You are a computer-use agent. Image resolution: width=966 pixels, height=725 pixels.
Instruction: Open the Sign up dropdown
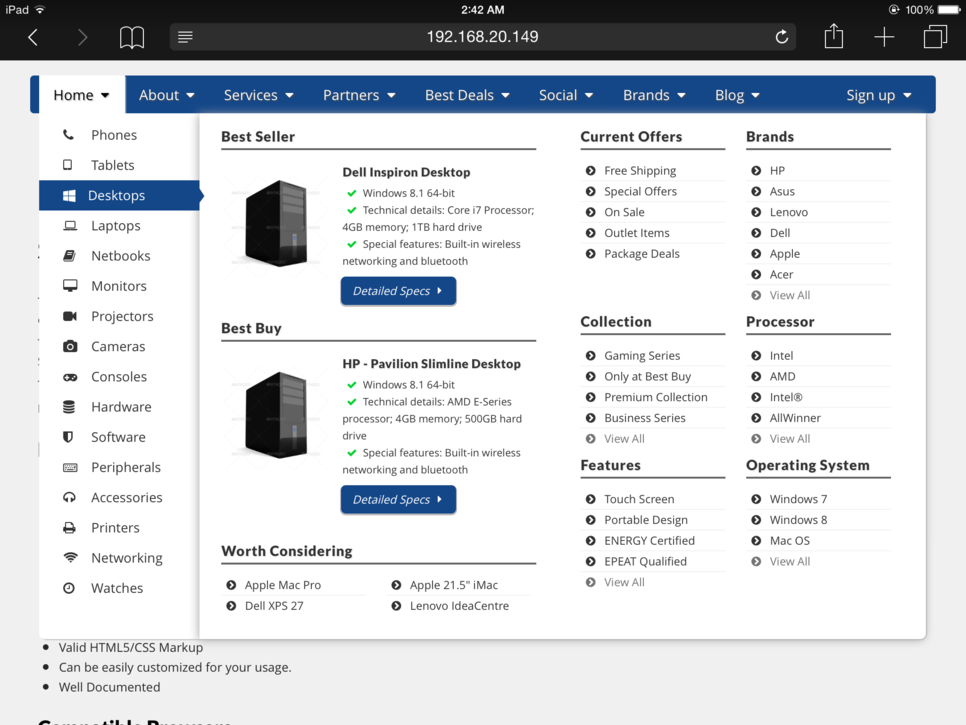point(879,95)
